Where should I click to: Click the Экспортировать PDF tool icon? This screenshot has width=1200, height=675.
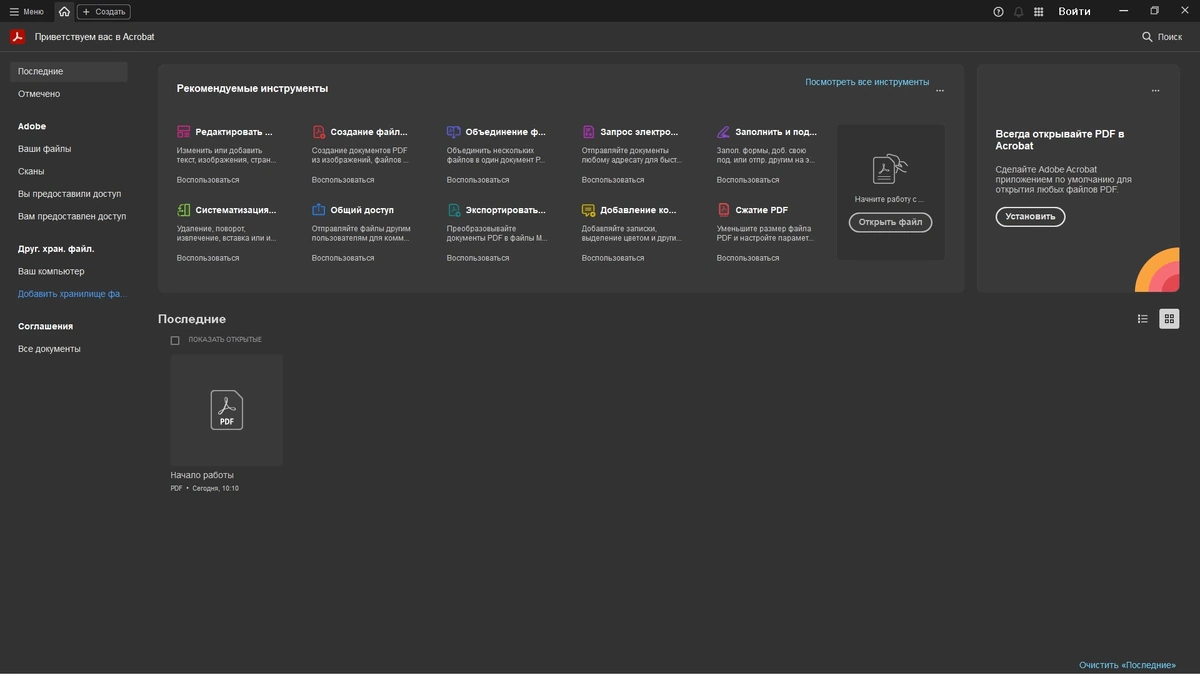pos(453,210)
